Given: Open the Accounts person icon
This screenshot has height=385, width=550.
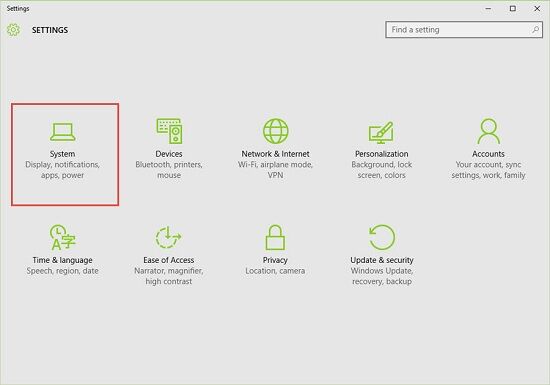Looking at the screenshot, I should [489, 131].
